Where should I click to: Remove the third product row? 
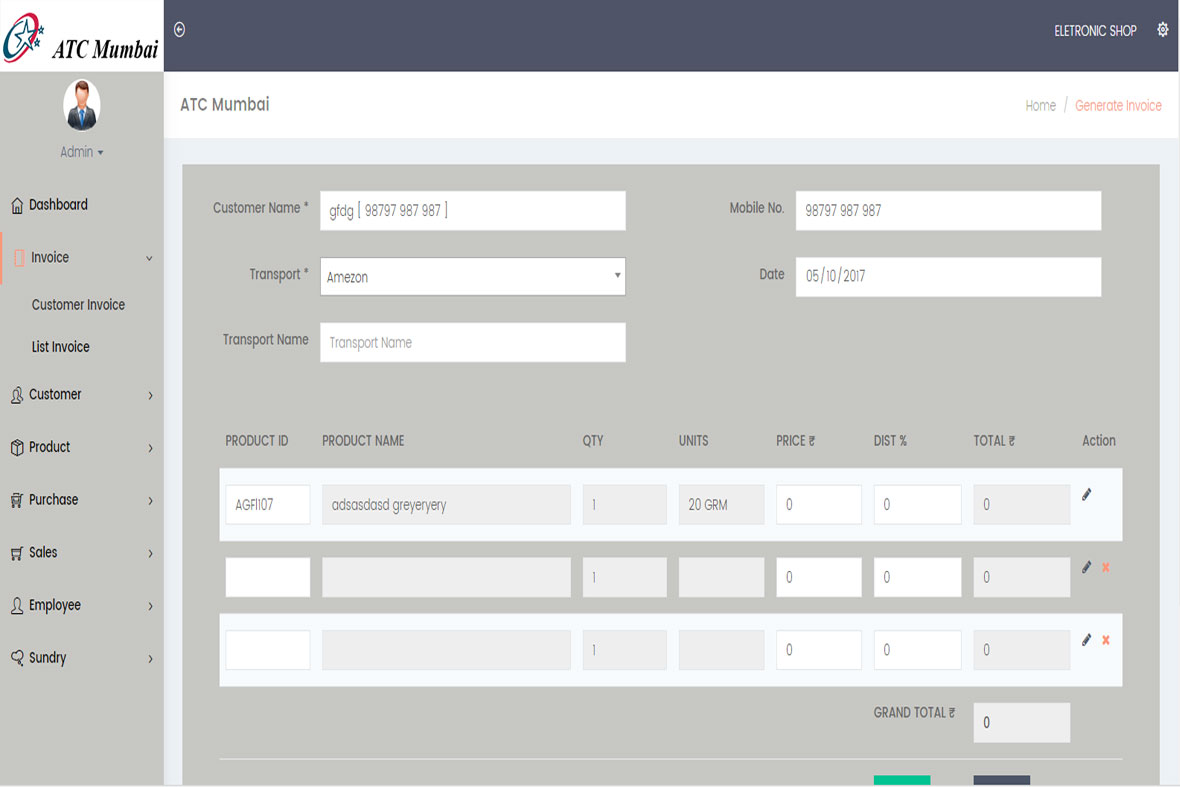coord(1106,640)
